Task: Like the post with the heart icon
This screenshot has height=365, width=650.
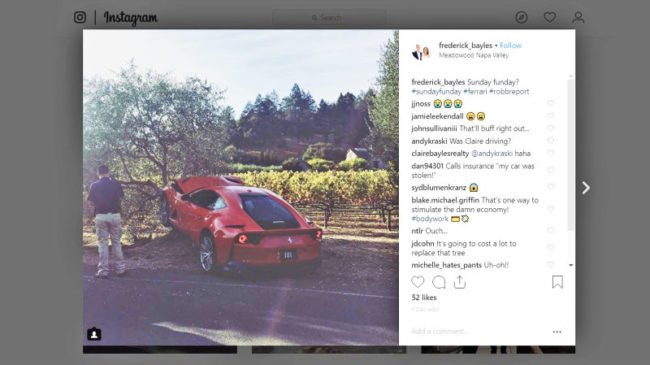Action: click(x=417, y=282)
